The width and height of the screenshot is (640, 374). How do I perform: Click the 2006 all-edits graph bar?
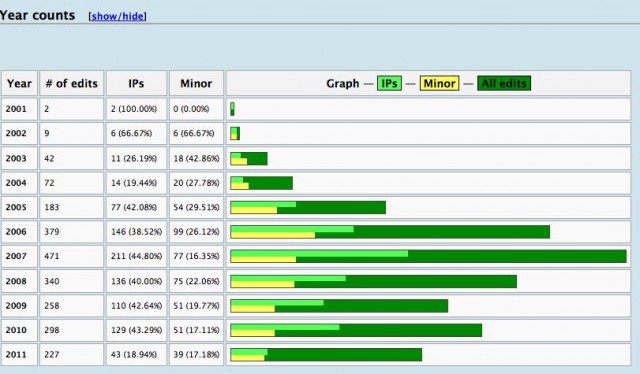[390, 232]
